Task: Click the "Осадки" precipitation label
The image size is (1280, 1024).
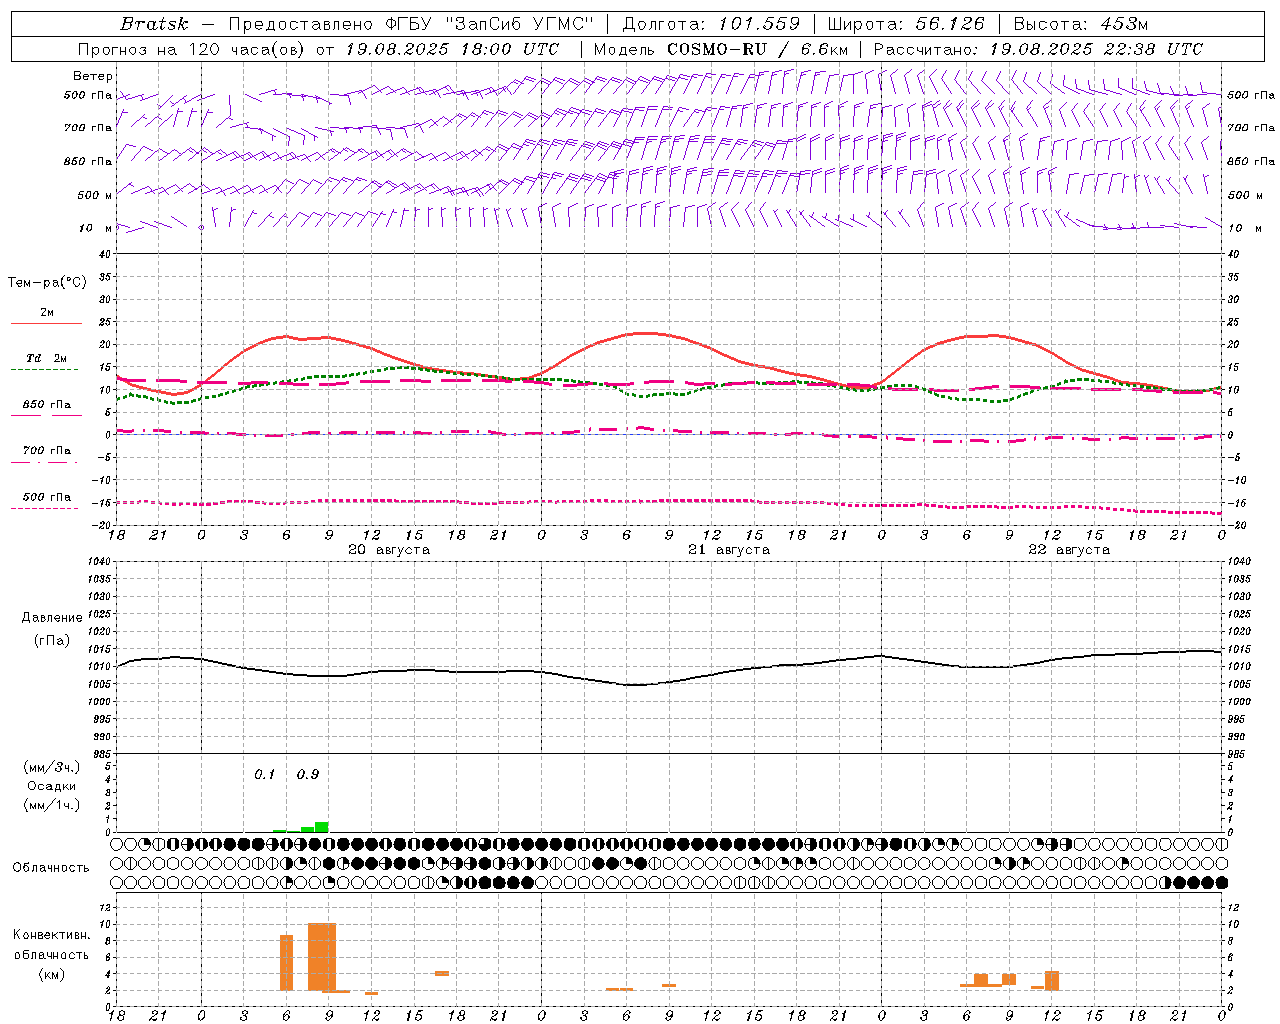Action: coord(52,786)
